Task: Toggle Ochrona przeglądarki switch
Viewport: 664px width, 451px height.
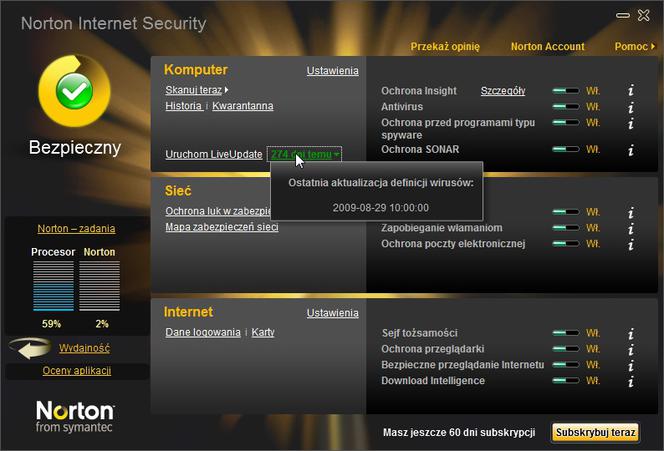Action: 566,349
